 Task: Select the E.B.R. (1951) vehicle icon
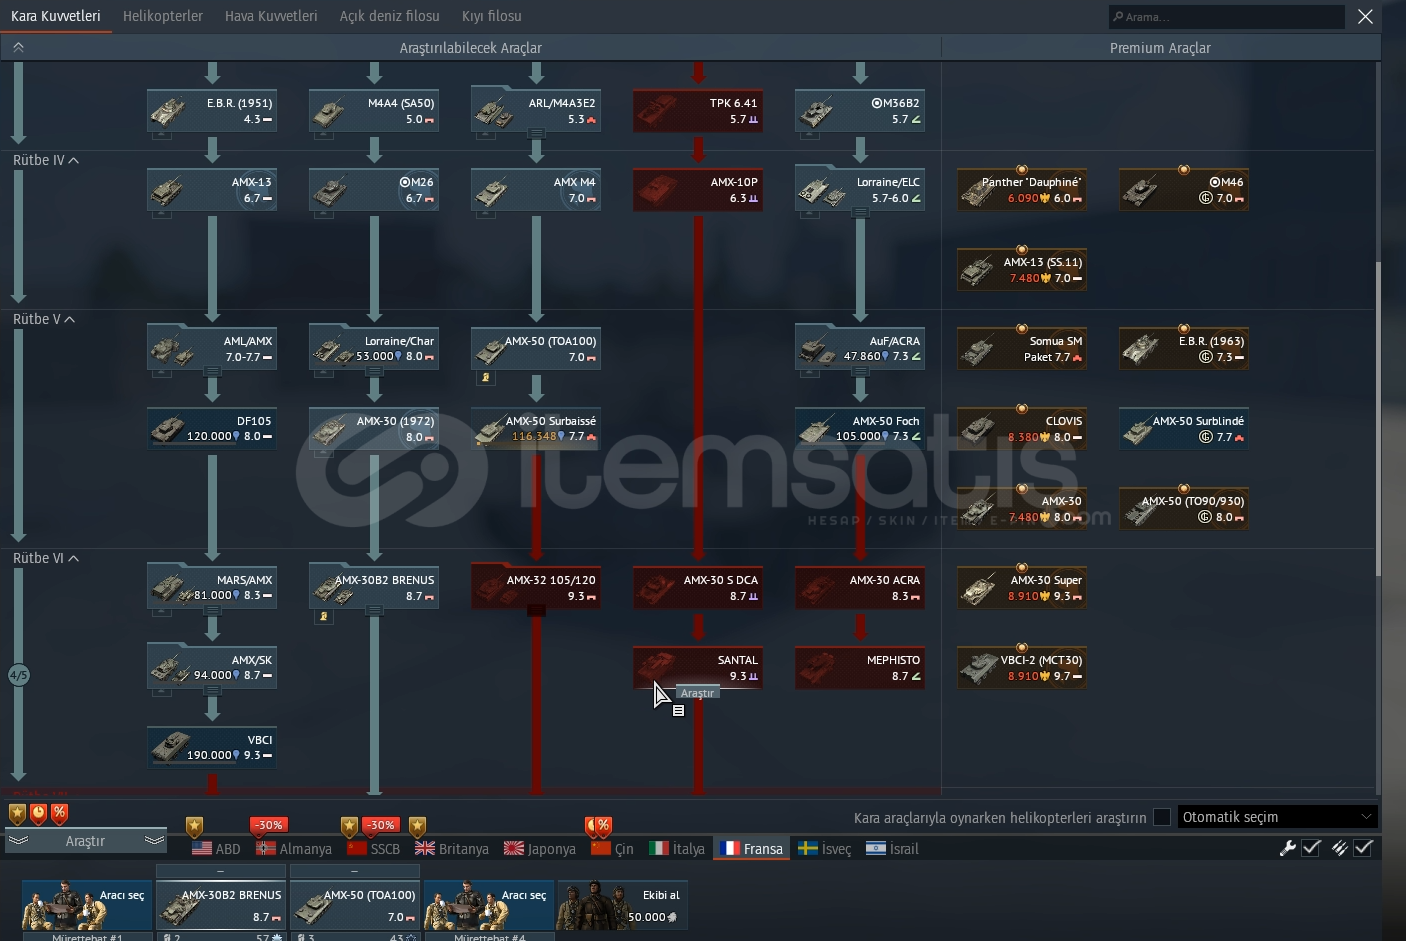(x=212, y=111)
